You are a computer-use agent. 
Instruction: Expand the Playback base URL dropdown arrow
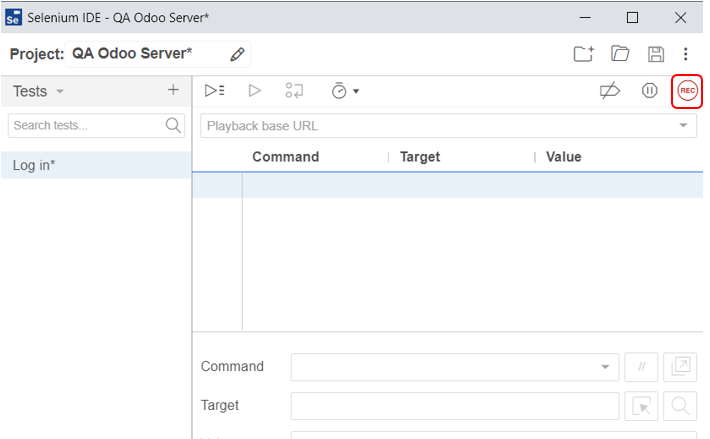pyautogui.click(x=683, y=125)
